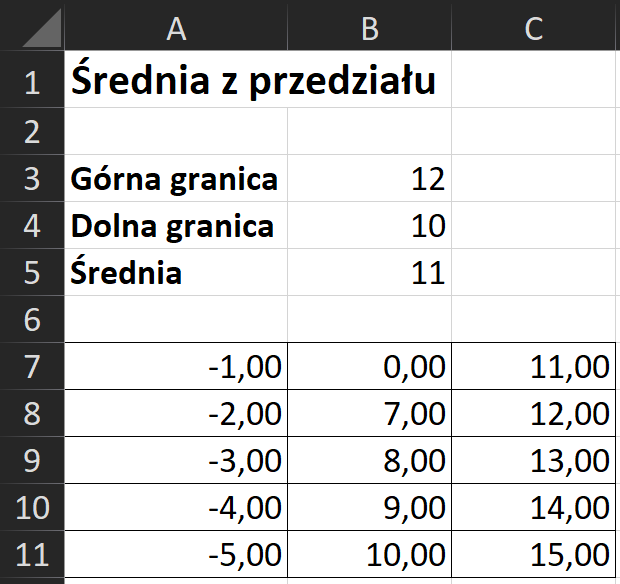
Task: Select the cell containing -1,00
Action: pyautogui.click(x=176, y=366)
